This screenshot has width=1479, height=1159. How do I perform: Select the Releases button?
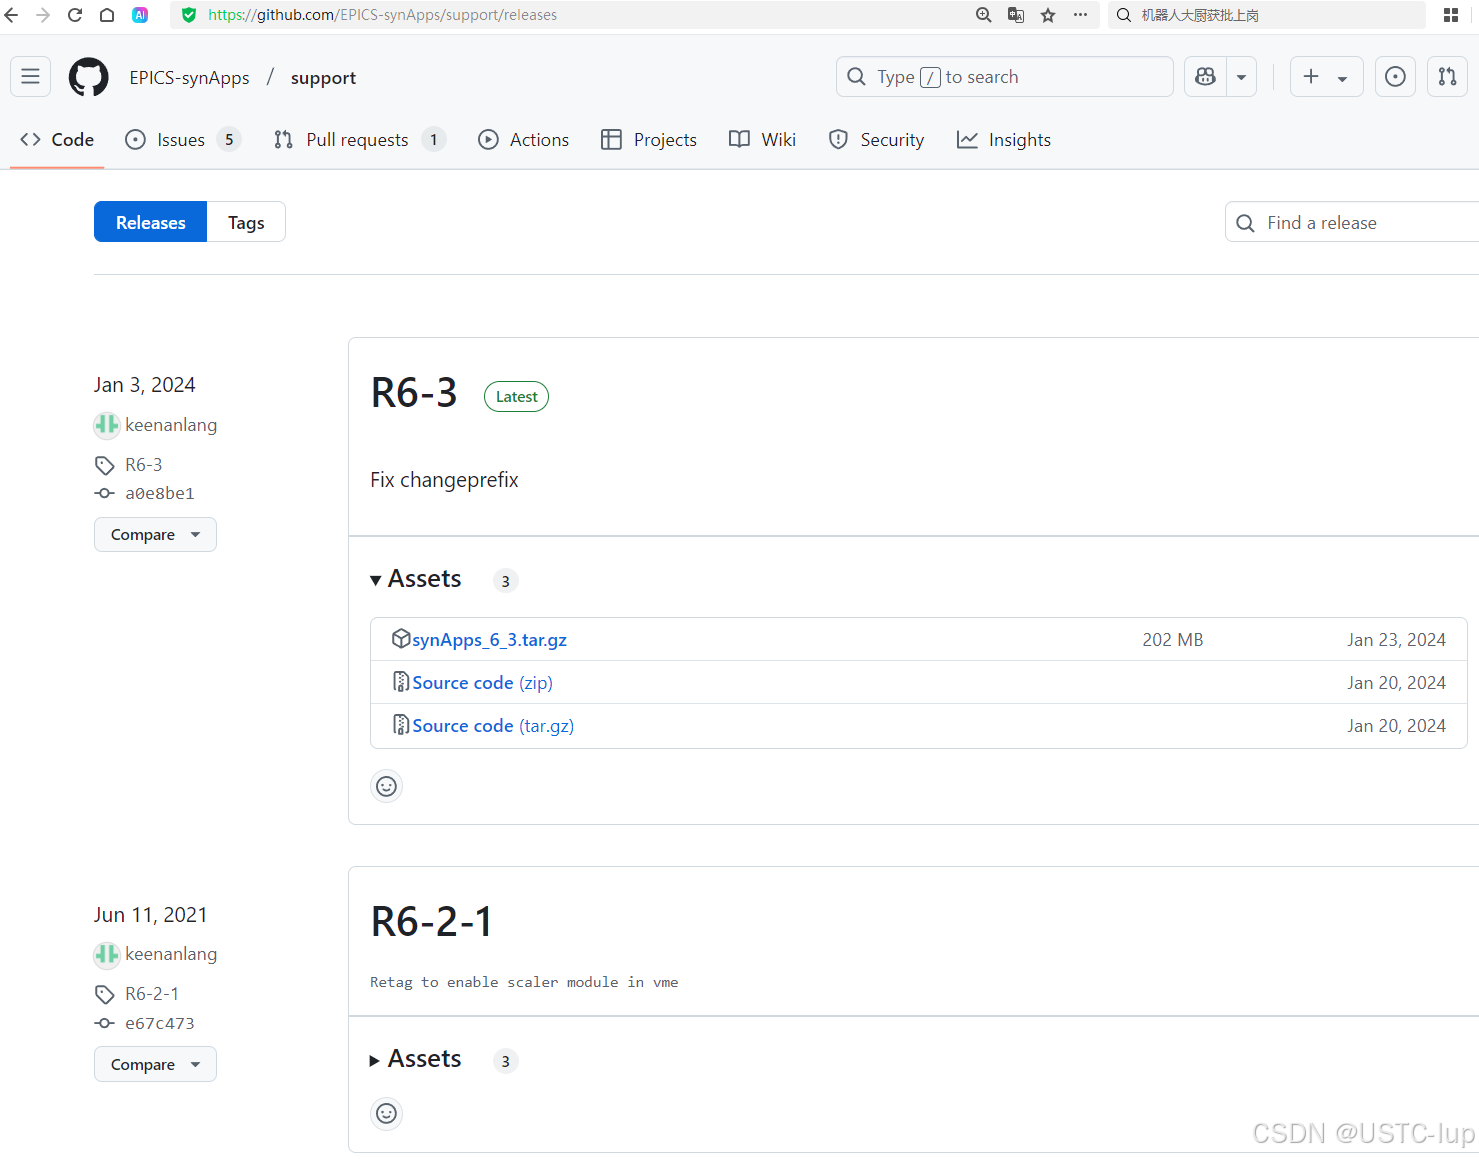[x=151, y=222]
